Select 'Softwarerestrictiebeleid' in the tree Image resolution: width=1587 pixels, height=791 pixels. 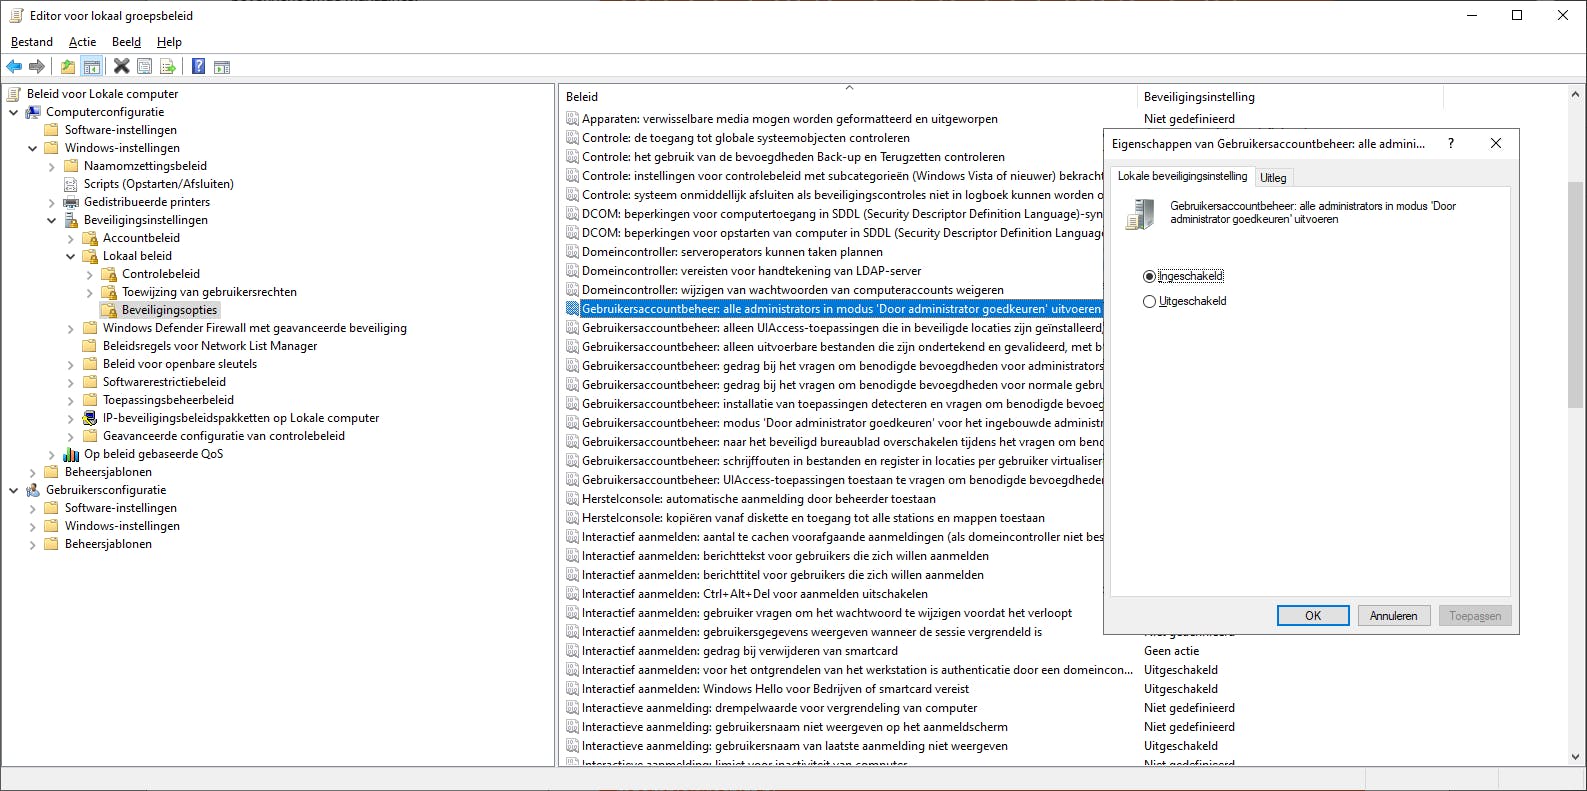[164, 382]
